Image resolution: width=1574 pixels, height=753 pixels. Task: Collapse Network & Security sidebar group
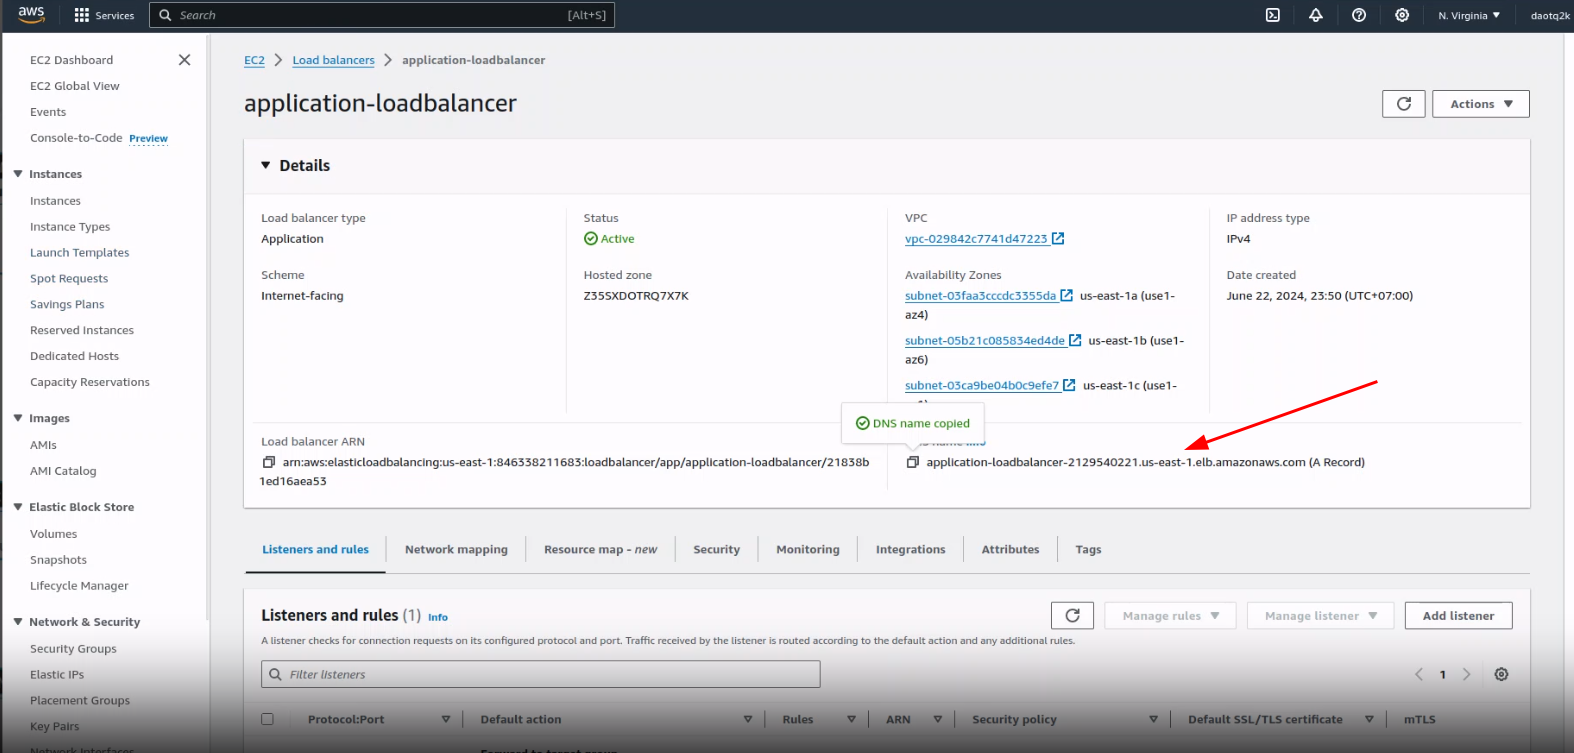(18, 622)
